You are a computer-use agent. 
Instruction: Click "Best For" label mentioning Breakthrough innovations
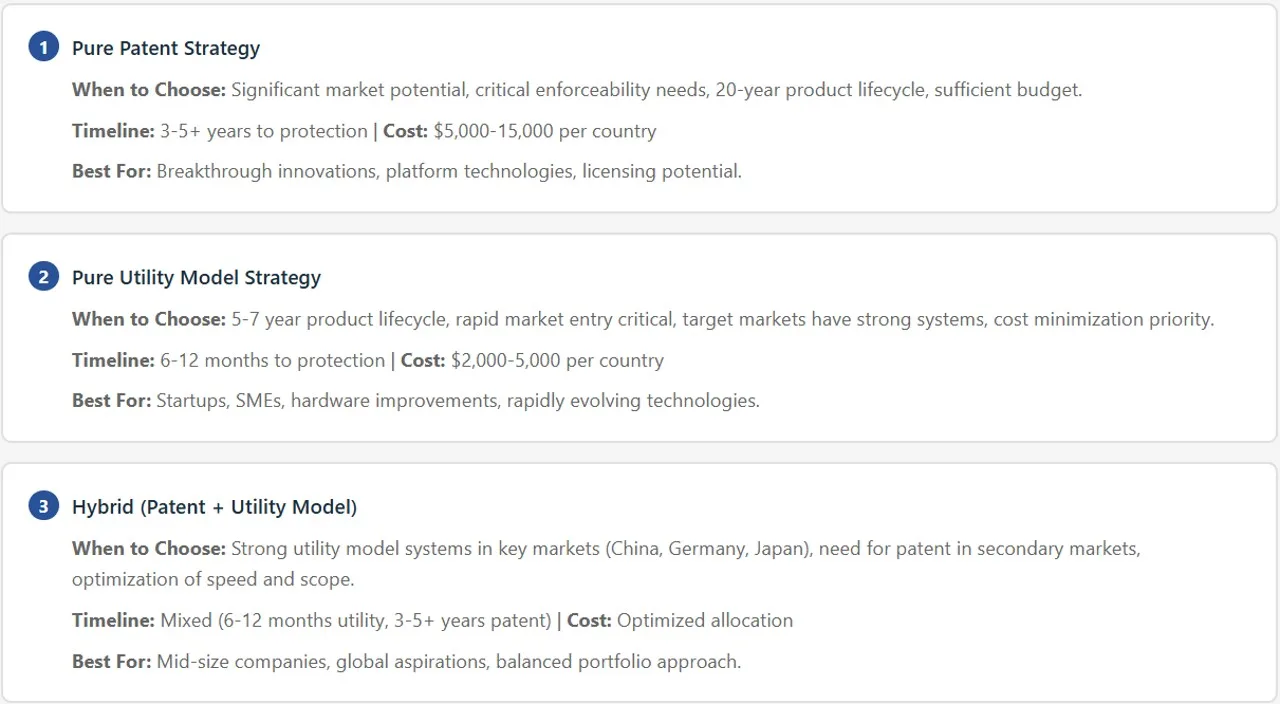point(111,171)
